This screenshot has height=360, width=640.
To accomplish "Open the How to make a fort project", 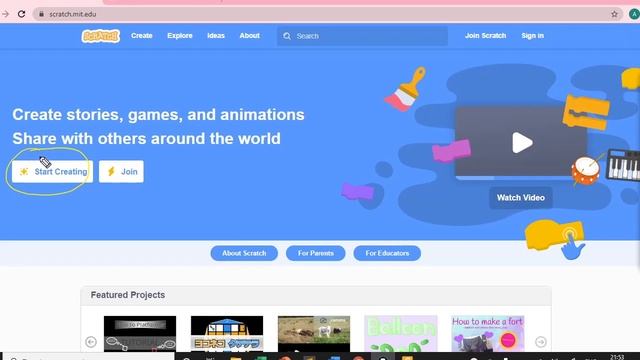I will [x=488, y=333].
